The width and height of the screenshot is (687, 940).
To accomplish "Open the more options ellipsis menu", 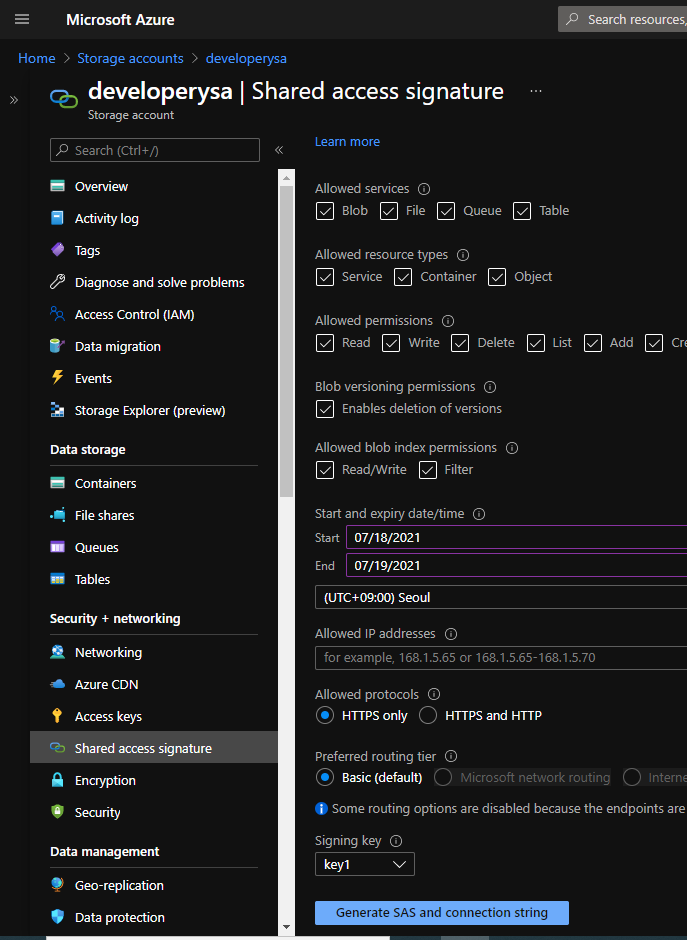I will [536, 90].
